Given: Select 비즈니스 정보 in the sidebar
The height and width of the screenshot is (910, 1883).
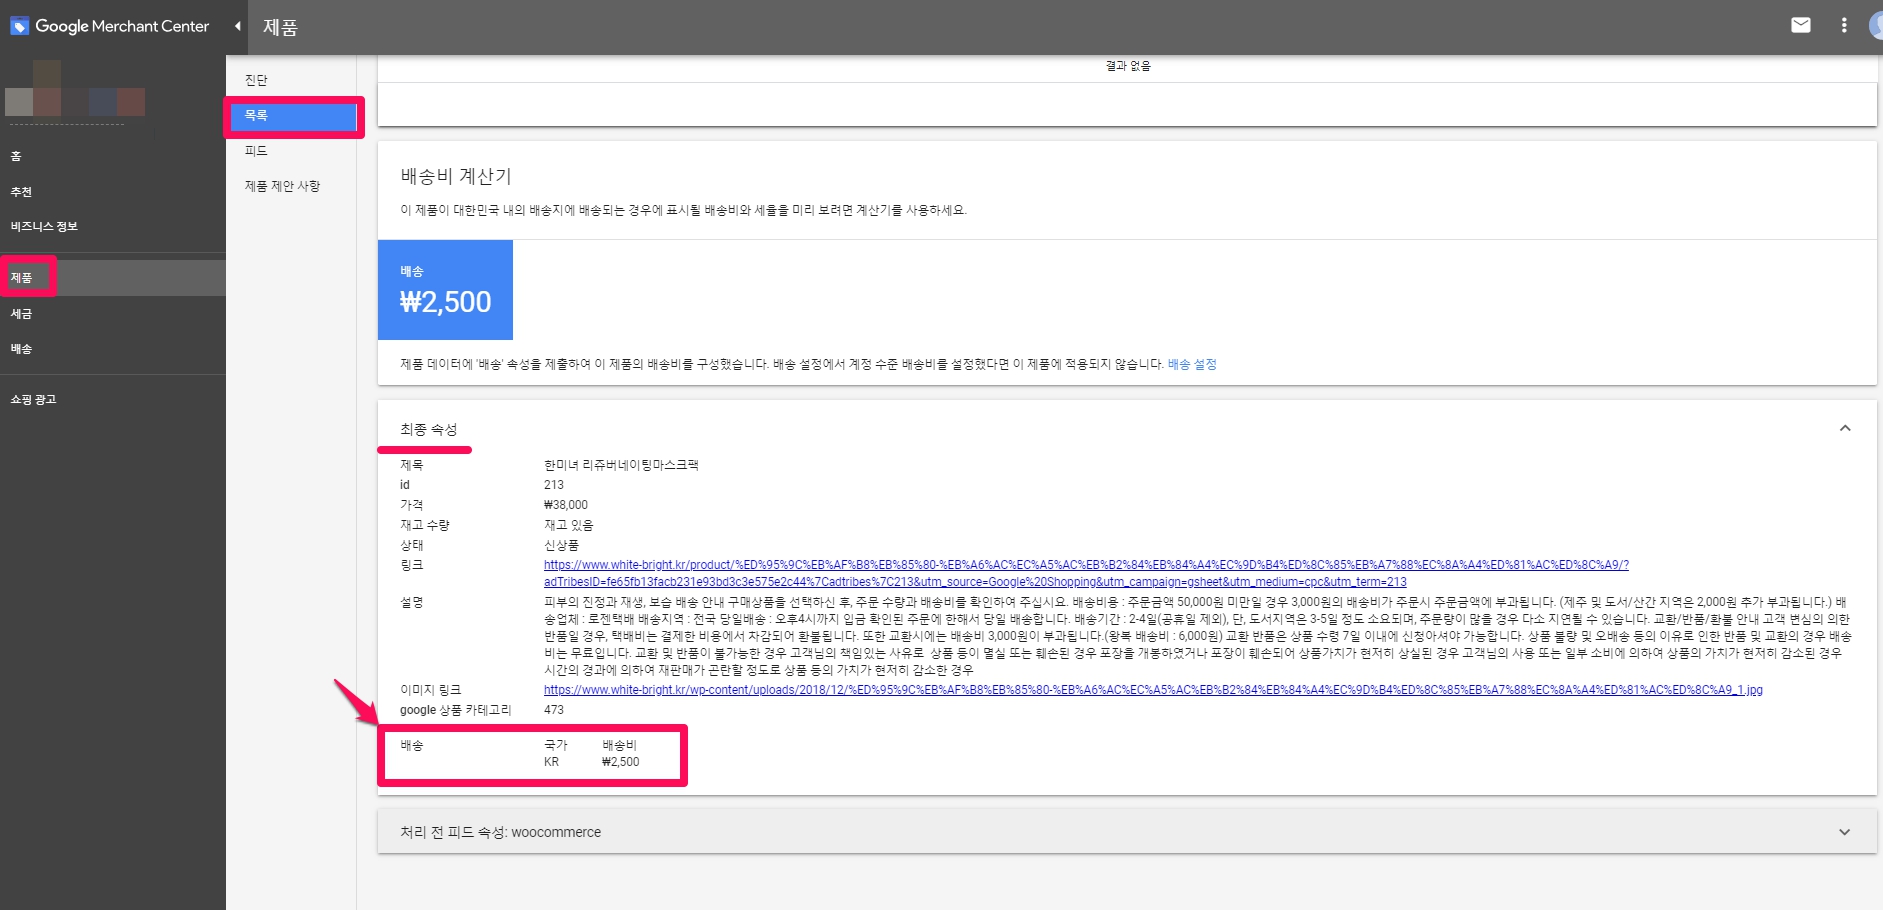Looking at the screenshot, I should coord(44,227).
